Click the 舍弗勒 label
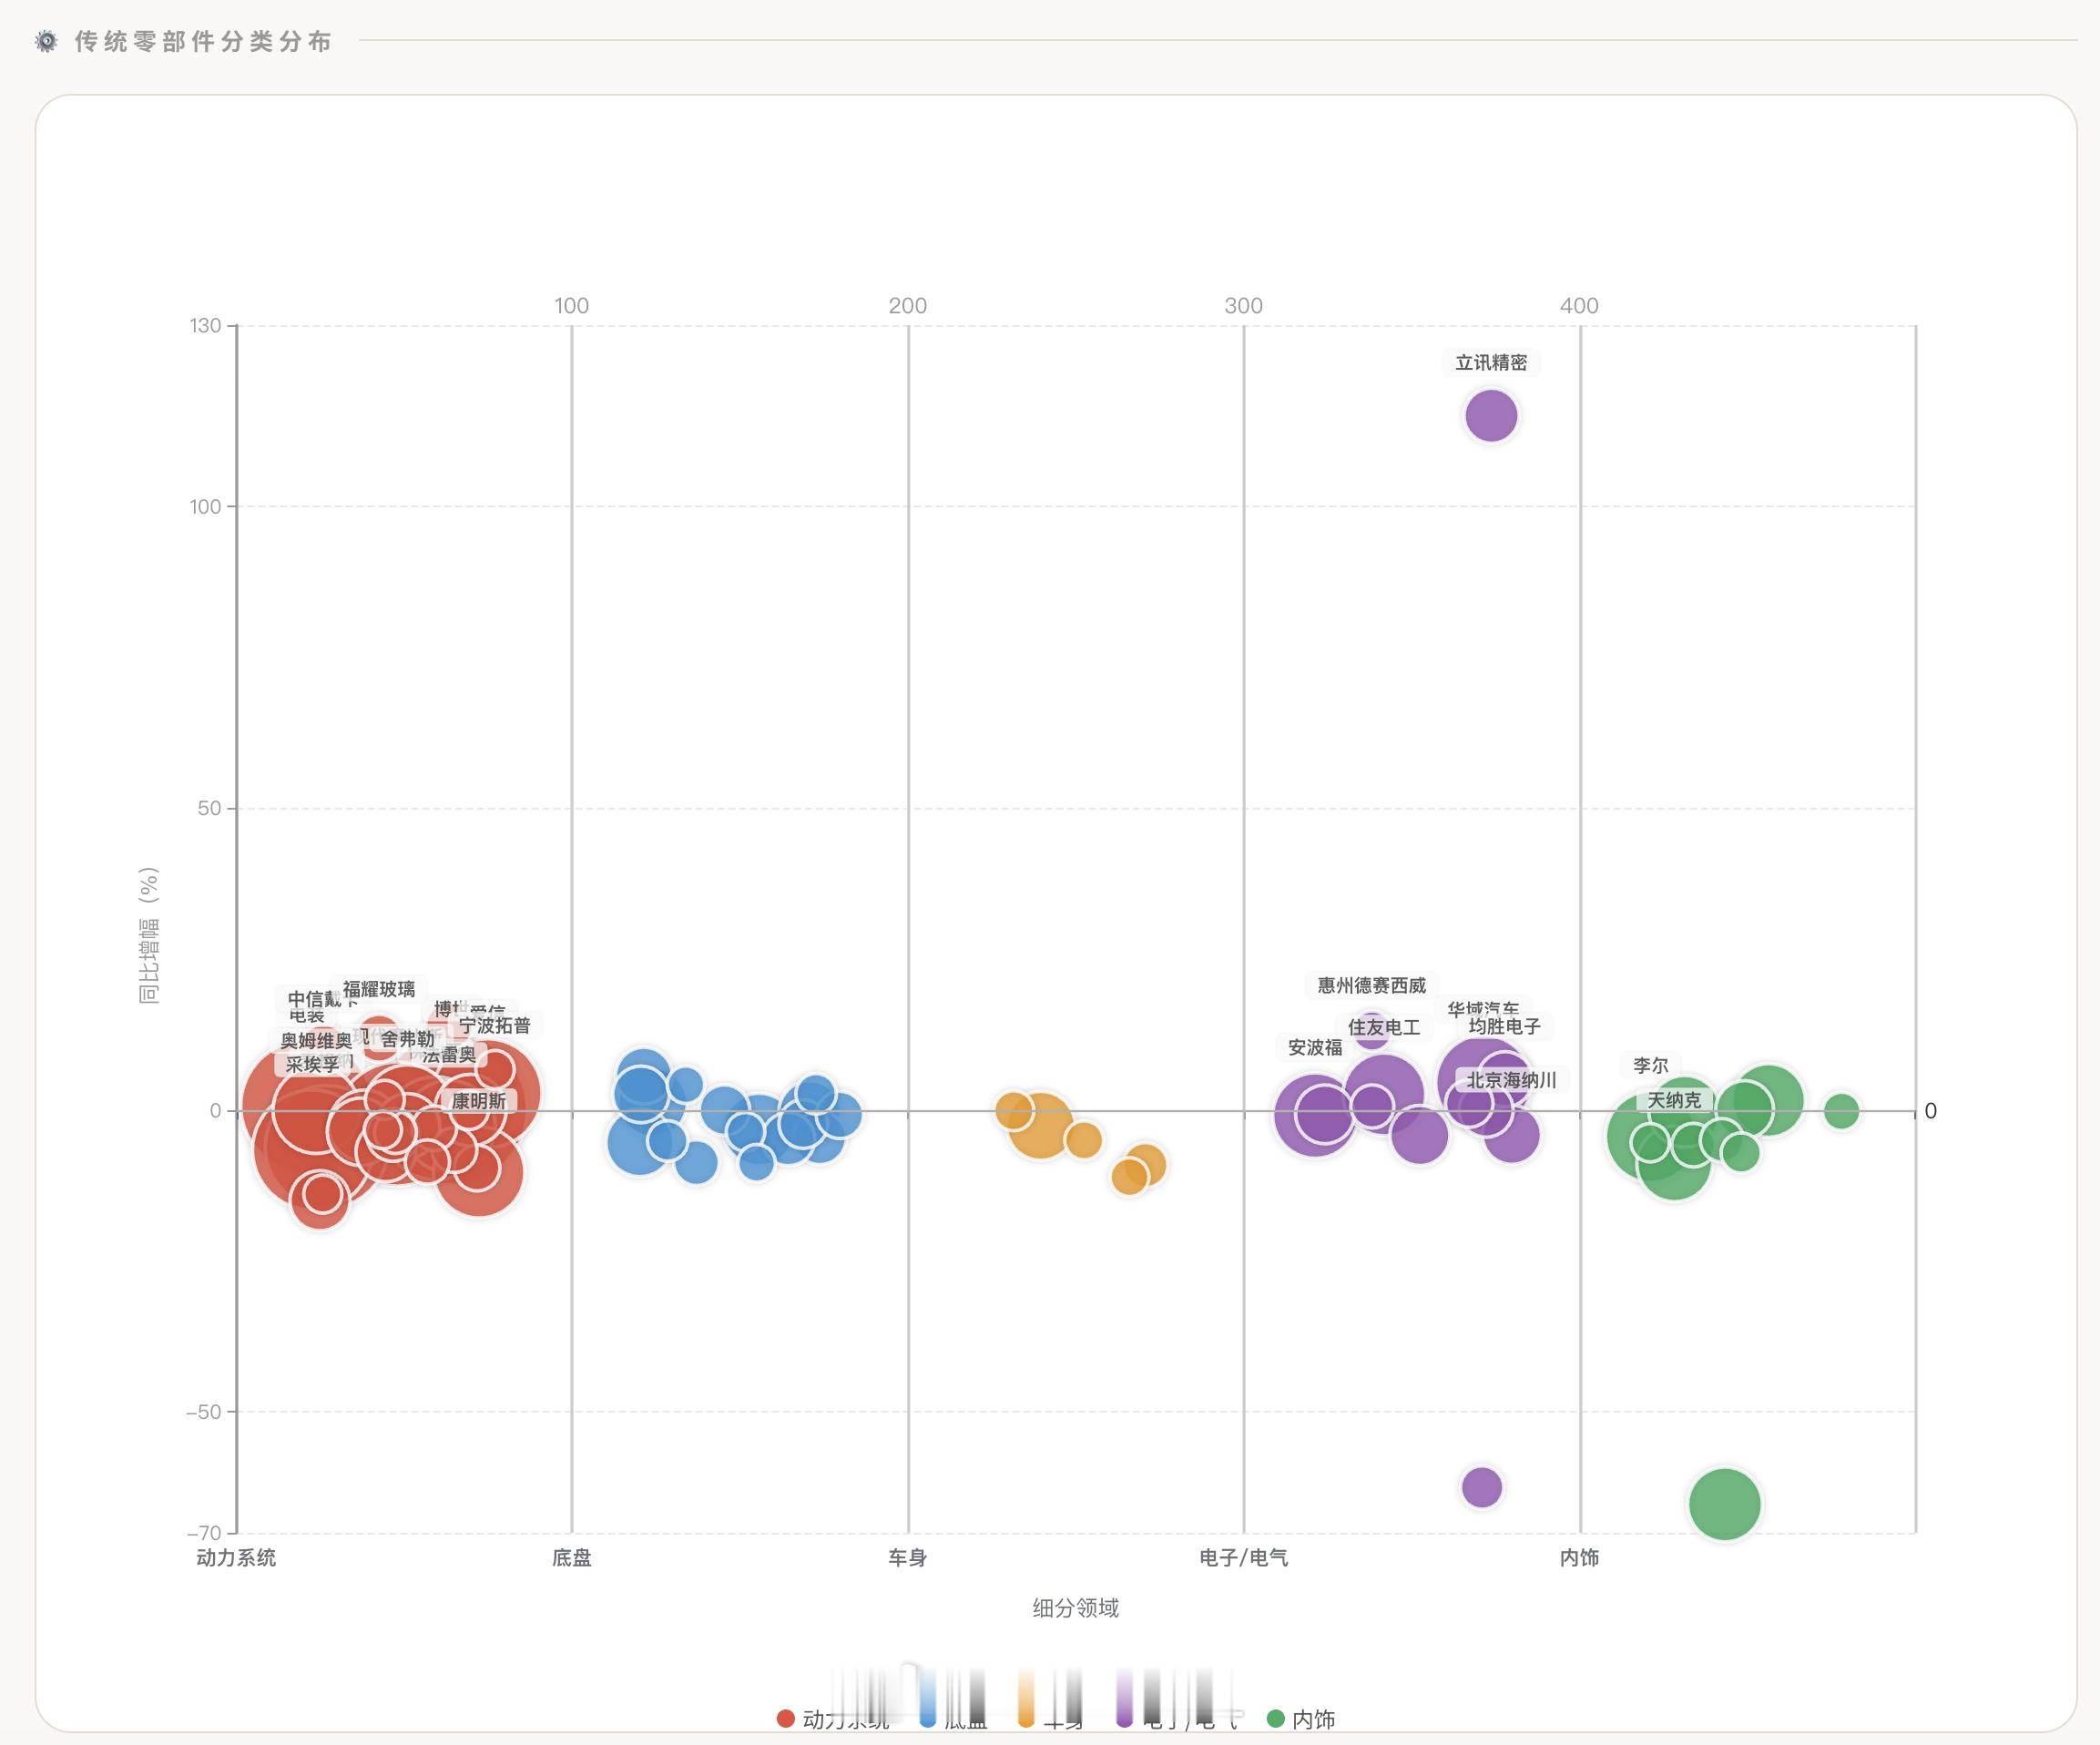The image size is (2100, 1745). click(408, 1039)
